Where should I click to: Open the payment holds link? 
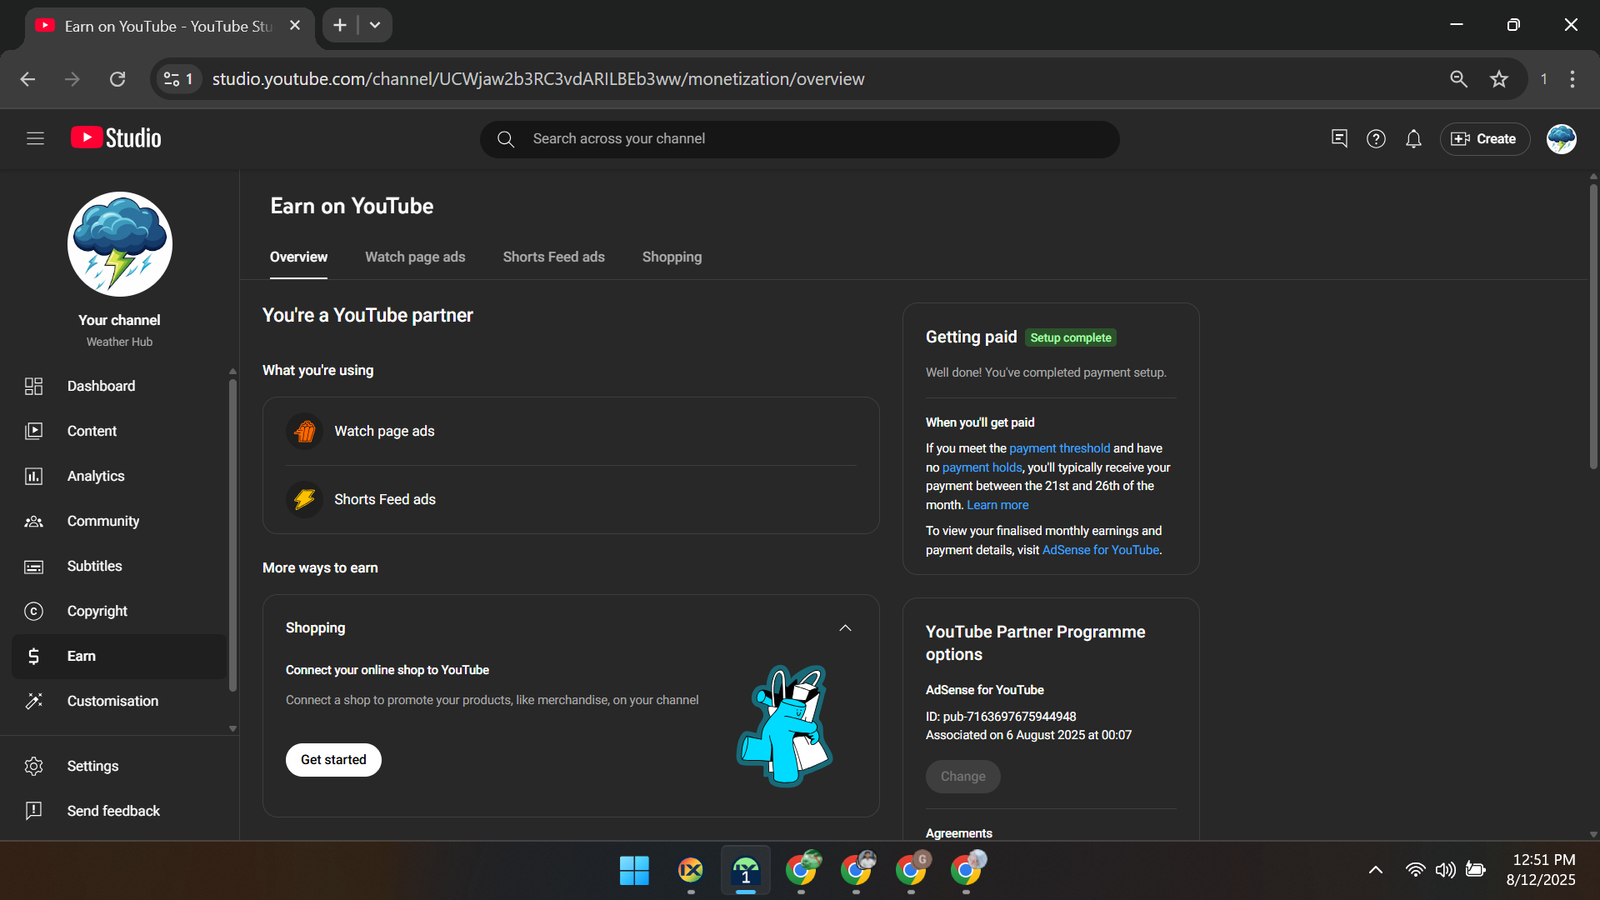[x=982, y=467]
